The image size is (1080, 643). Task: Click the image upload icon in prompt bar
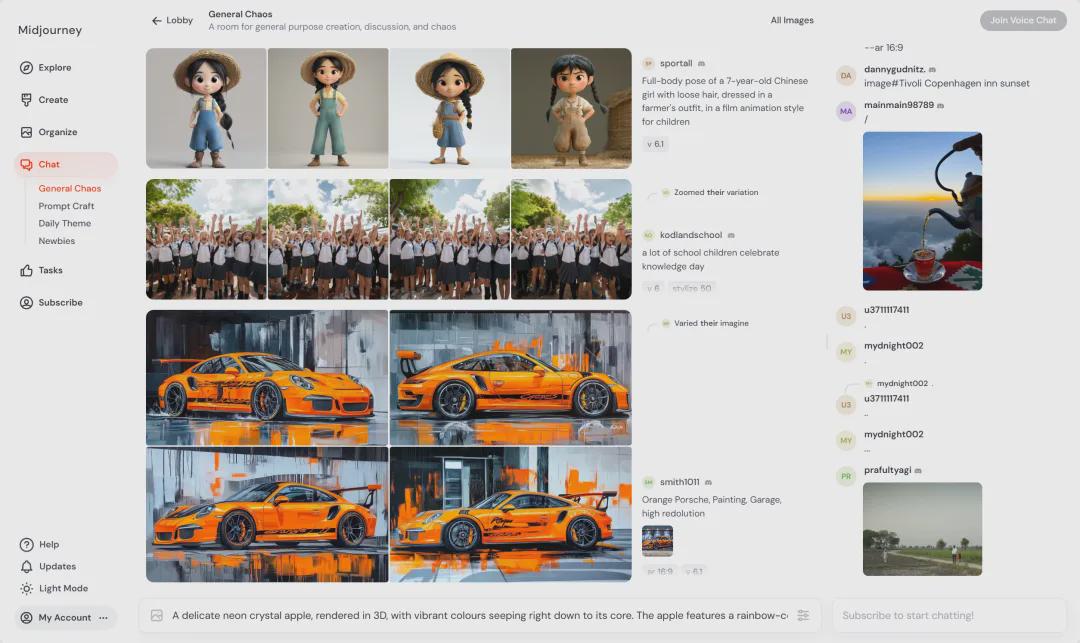(x=157, y=616)
